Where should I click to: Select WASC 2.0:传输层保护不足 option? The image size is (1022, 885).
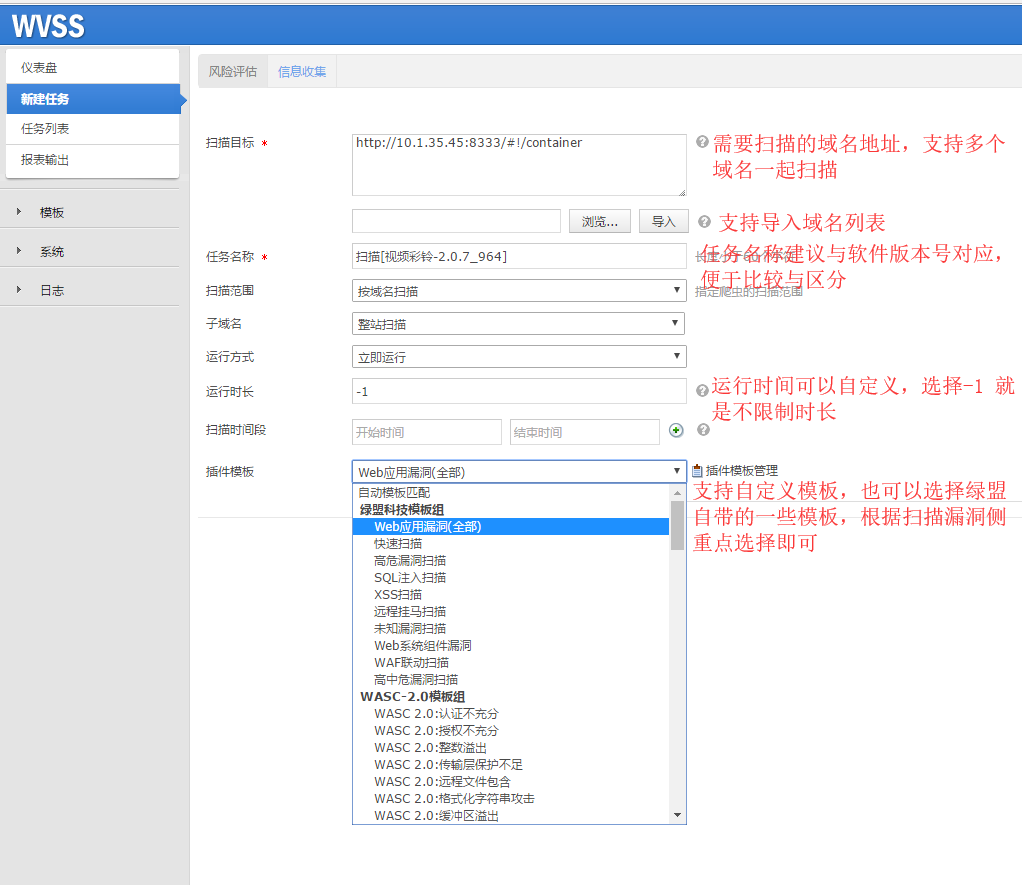511,764
